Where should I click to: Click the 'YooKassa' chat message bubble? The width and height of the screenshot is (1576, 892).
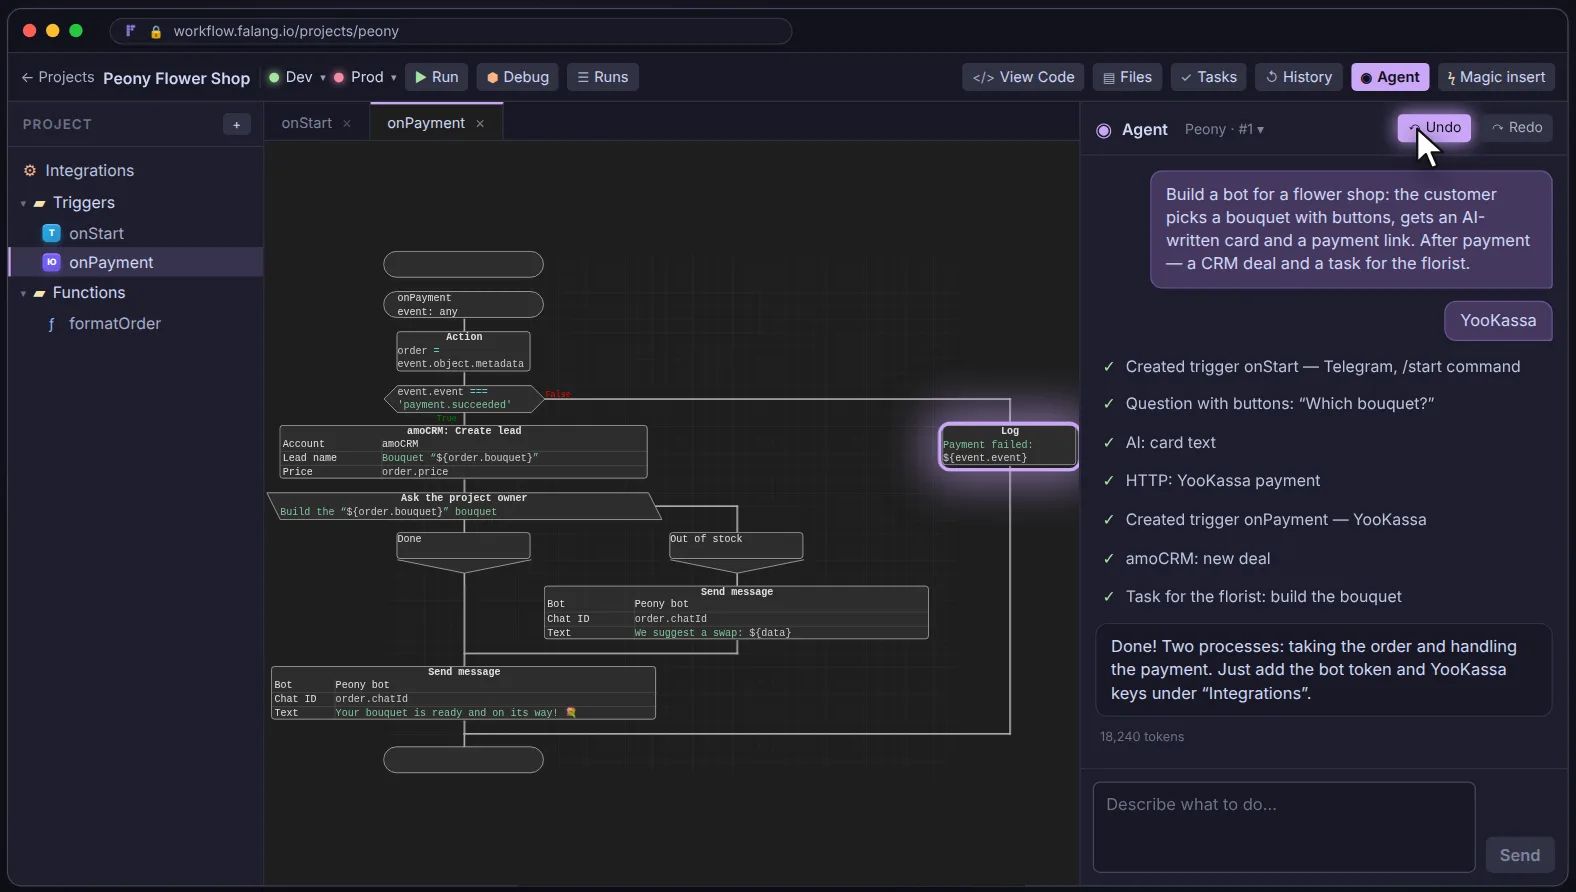point(1498,321)
